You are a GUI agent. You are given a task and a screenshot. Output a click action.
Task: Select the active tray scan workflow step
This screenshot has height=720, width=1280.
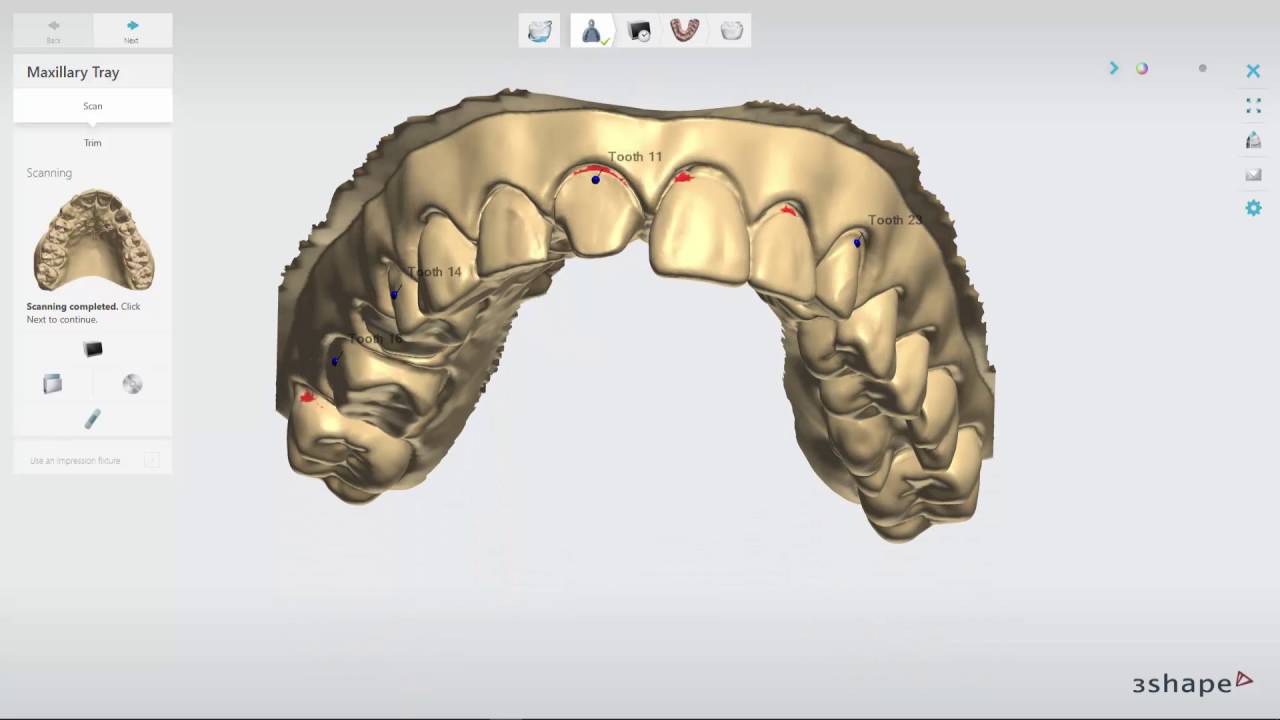(593, 31)
